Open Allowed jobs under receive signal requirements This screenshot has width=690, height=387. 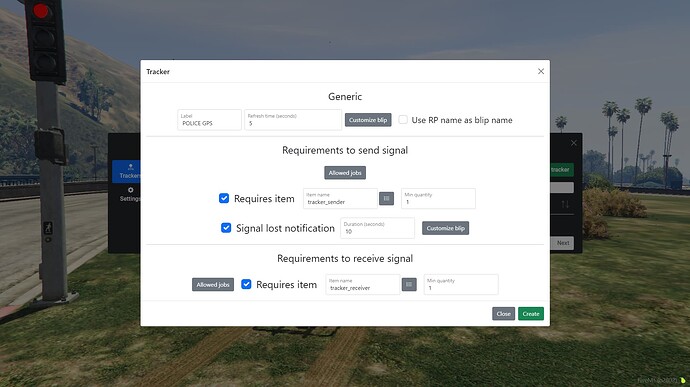213,284
